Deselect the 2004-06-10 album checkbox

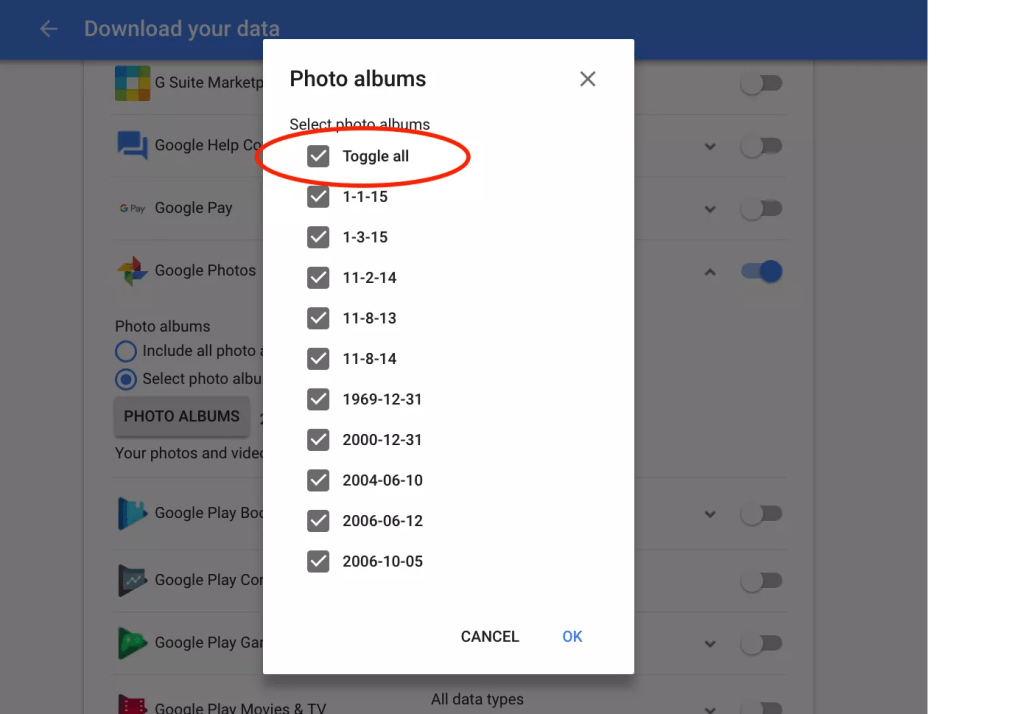318,480
